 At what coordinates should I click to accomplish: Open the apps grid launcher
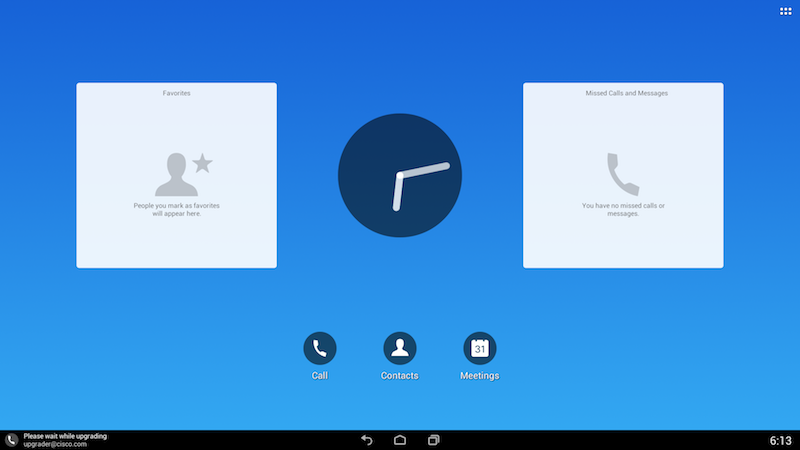coord(786,10)
